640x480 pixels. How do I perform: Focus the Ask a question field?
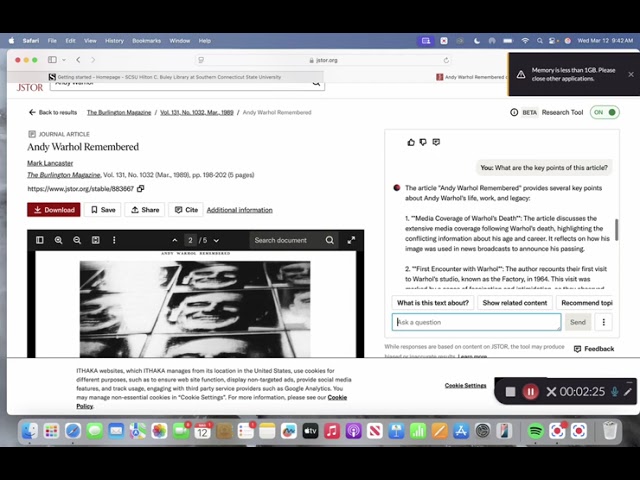[476, 322]
